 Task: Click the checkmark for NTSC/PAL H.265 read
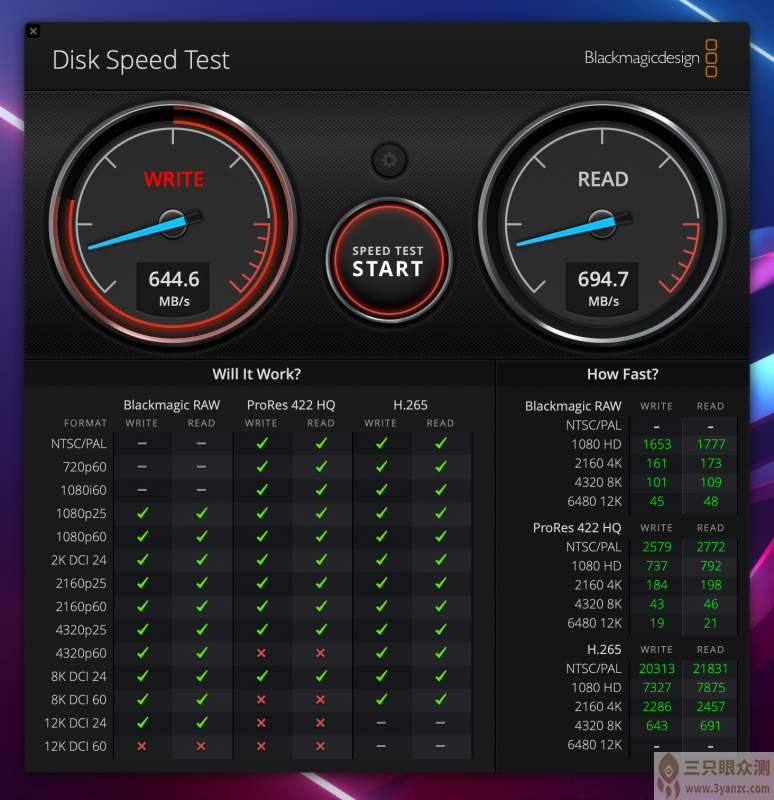(x=441, y=443)
